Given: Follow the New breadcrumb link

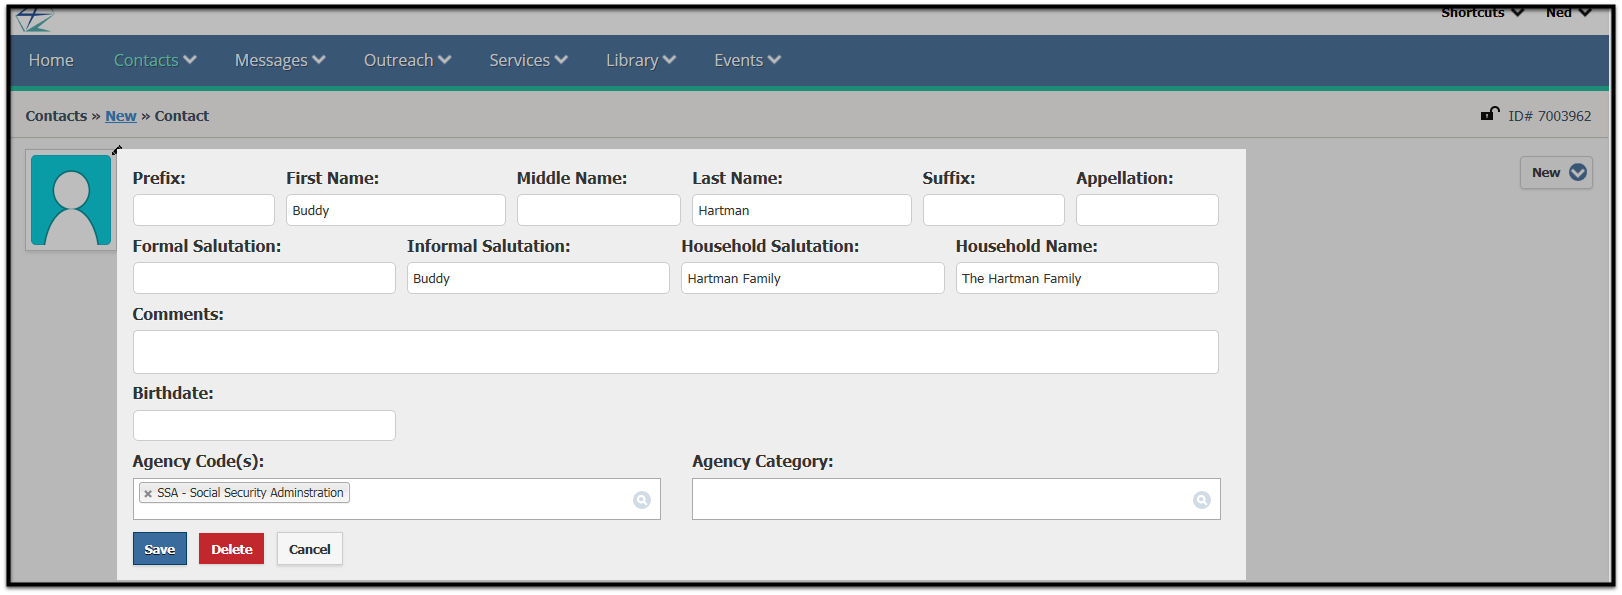Looking at the screenshot, I should (x=121, y=116).
